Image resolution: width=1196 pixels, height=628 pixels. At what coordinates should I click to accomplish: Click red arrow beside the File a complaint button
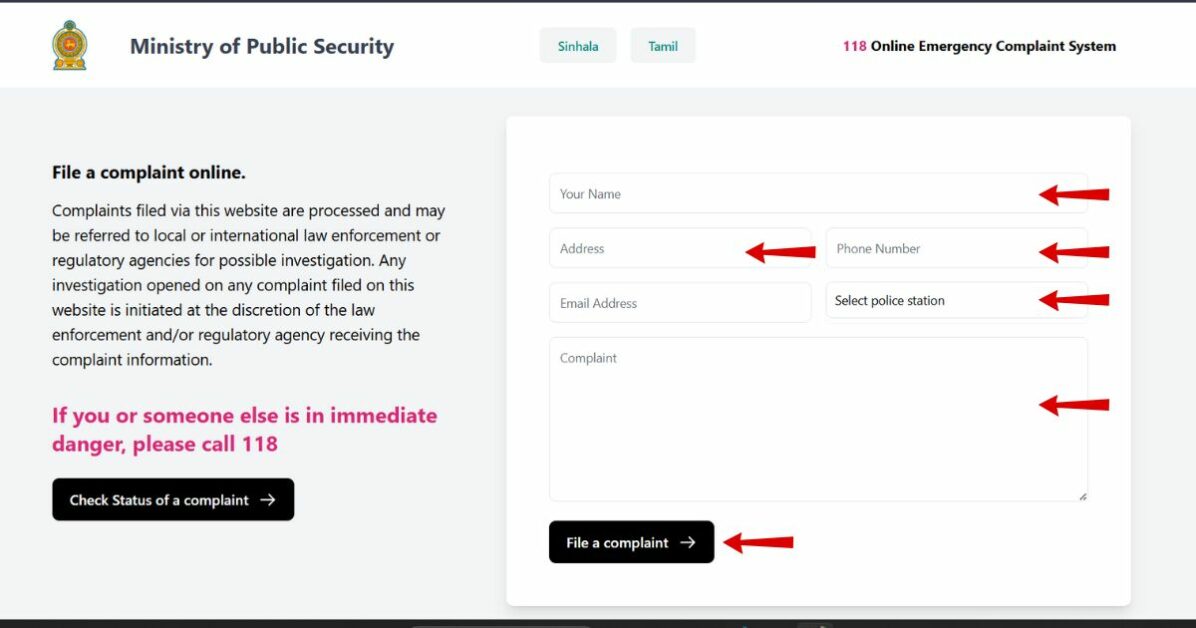click(758, 542)
